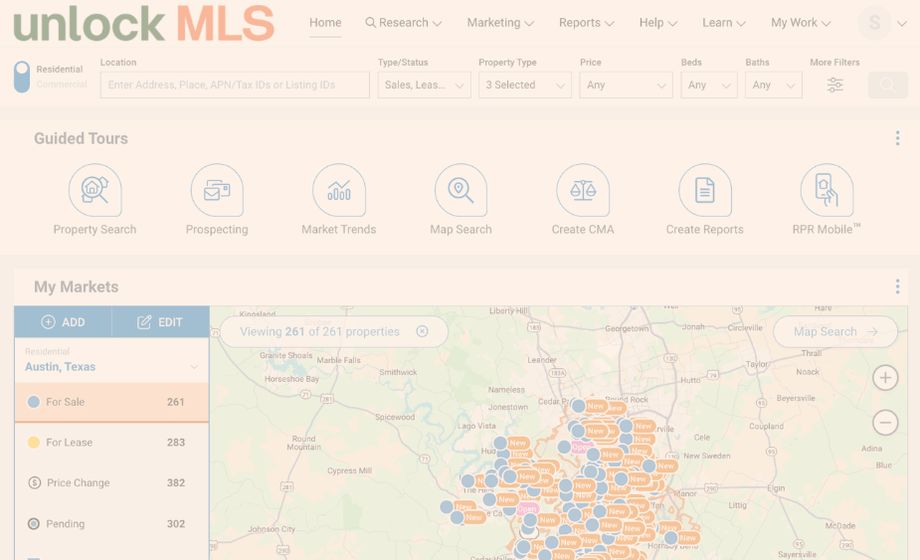
Task: Expand the Type/Status dropdown
Action: coord(424,85)
